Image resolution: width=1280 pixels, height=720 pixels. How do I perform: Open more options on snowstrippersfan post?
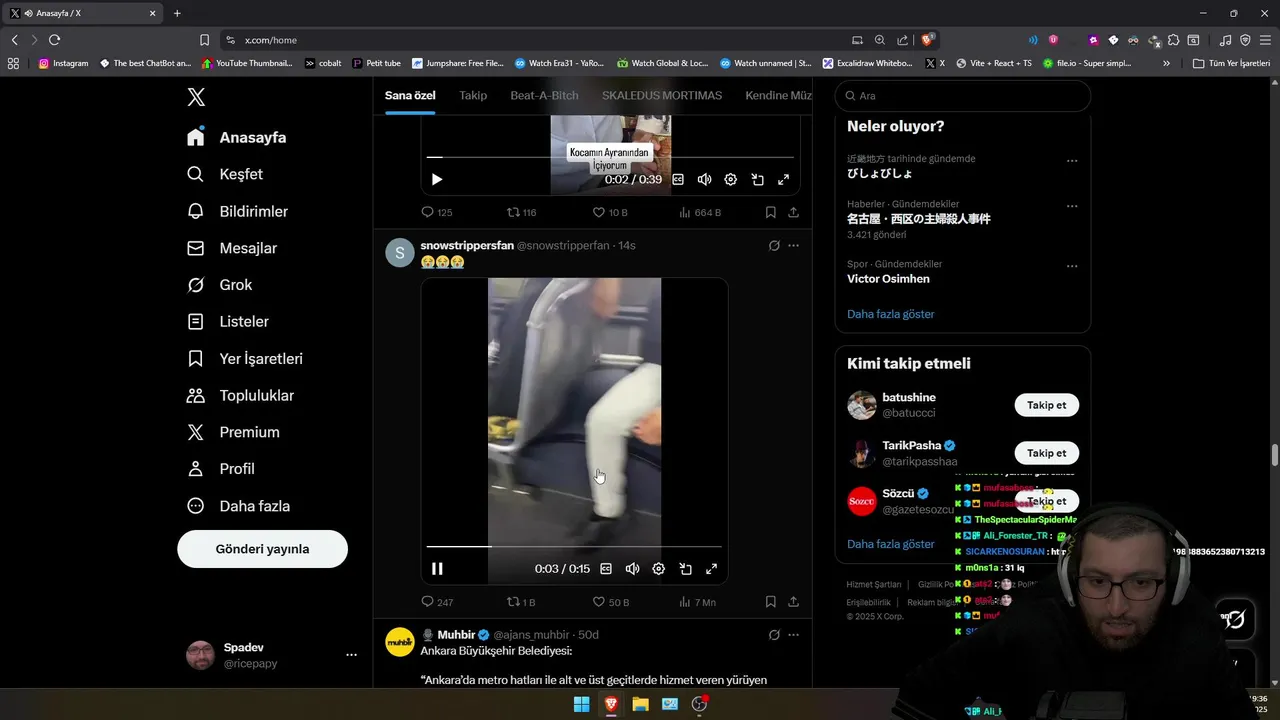[x=794, y=245]
